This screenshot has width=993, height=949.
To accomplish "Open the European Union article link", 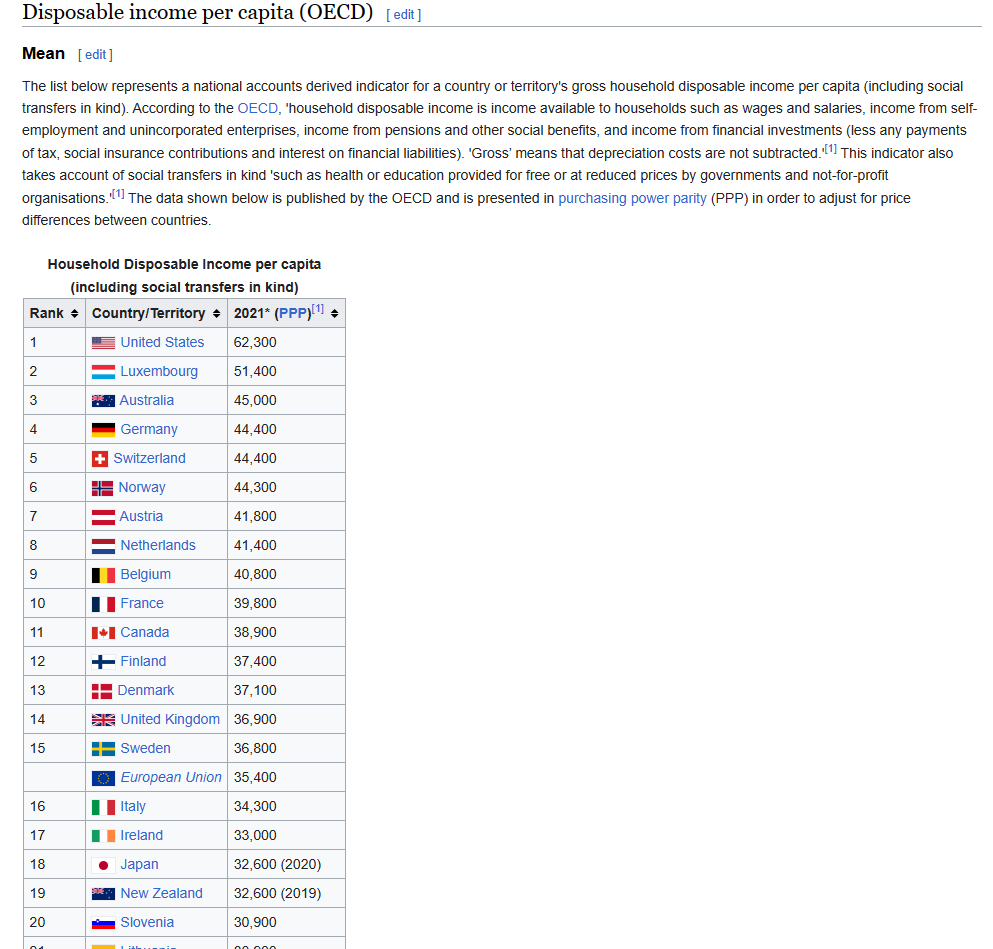I will (171, 778).
